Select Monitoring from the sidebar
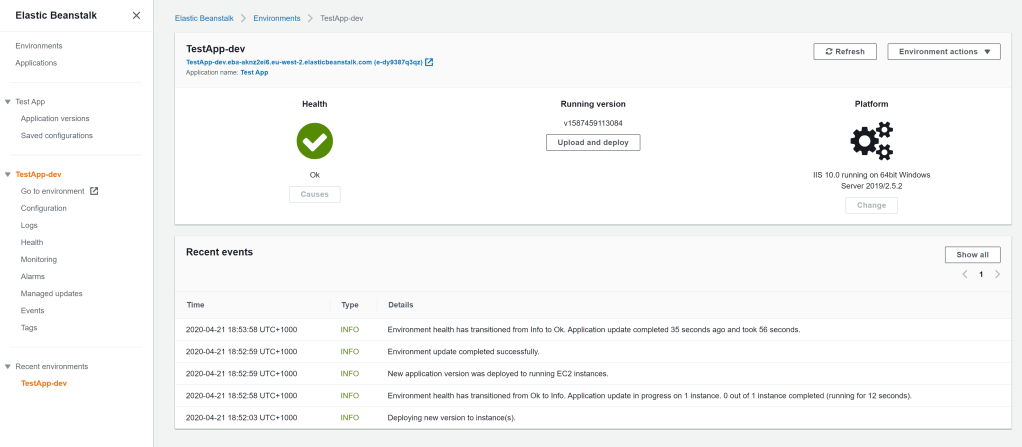Viewport: 1022px width, 447px height. pyautogui.click(x=39, y=259)
